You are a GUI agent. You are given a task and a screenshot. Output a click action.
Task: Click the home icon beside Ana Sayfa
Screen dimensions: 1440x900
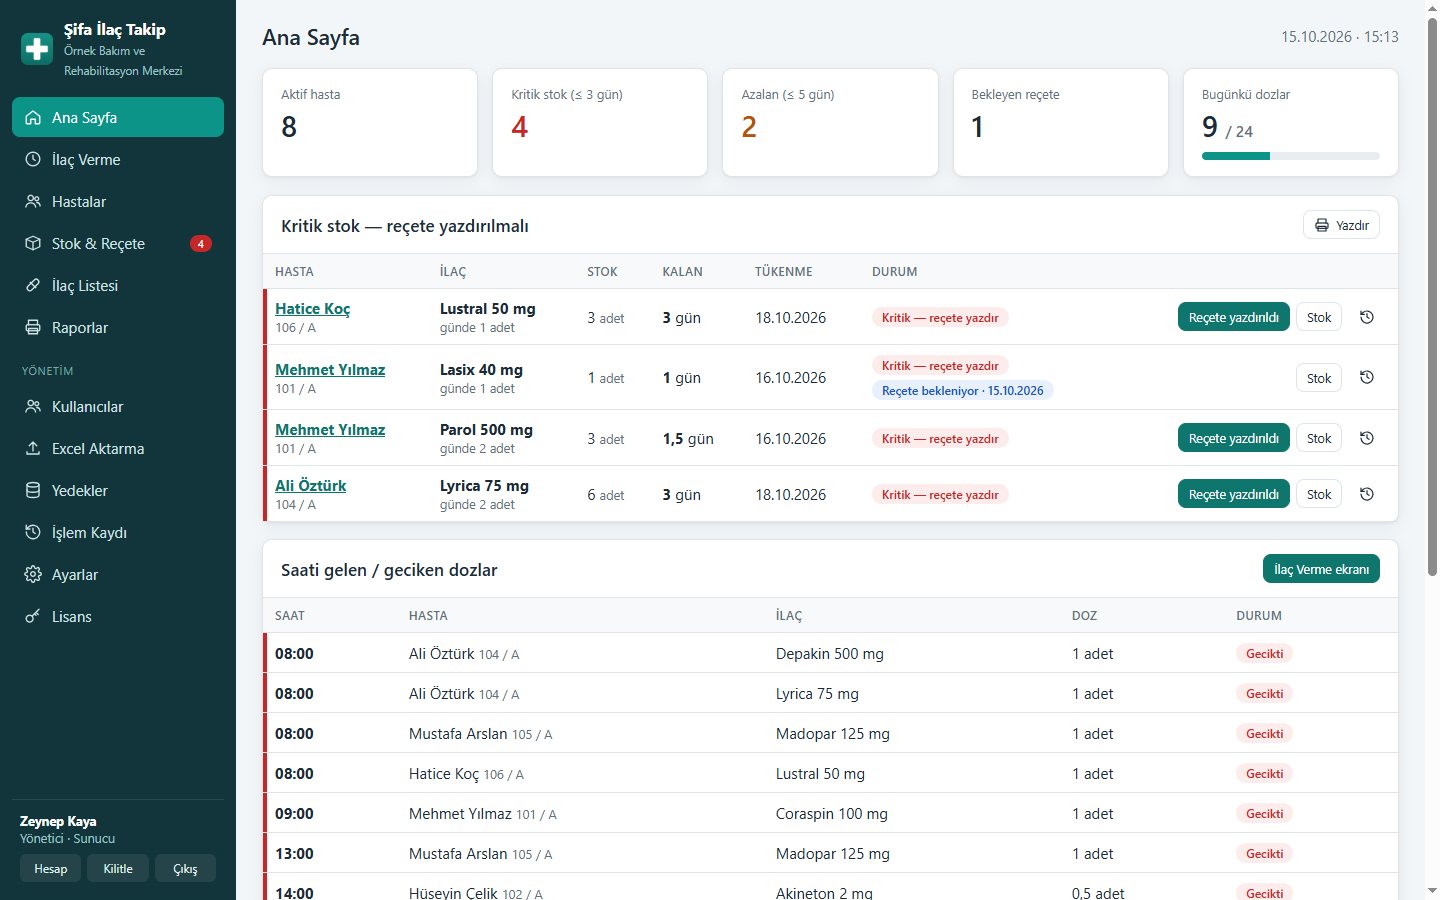33,117
